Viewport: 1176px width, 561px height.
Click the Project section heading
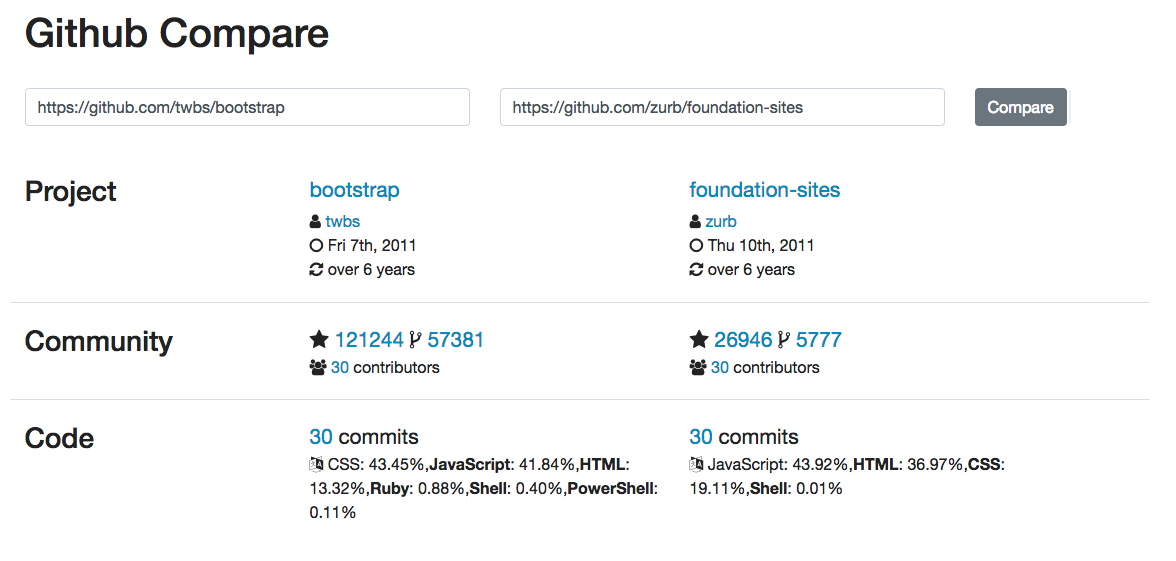[x=70, y=191]
